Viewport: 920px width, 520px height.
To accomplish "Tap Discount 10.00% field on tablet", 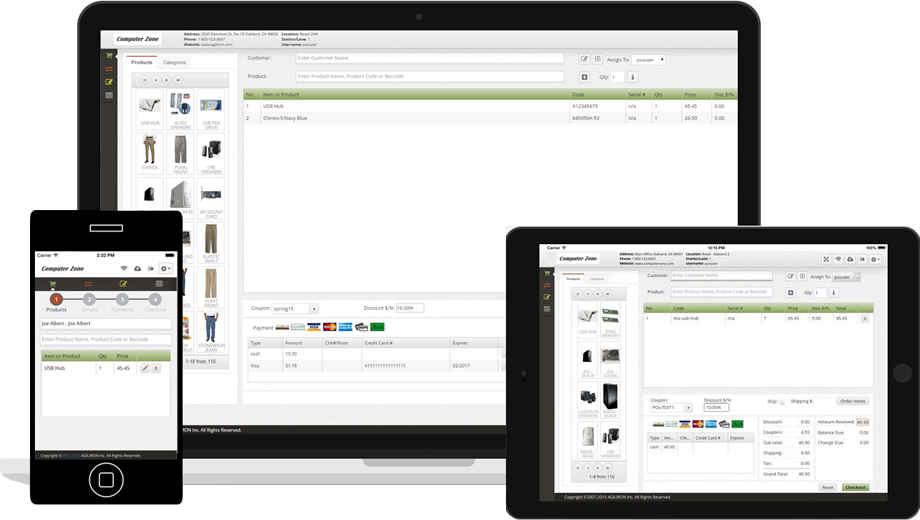I will [716, 407].
